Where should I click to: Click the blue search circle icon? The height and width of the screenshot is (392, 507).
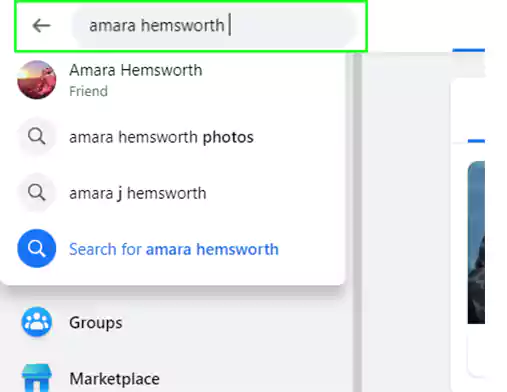pyautogui.click(x=37, y=248)
